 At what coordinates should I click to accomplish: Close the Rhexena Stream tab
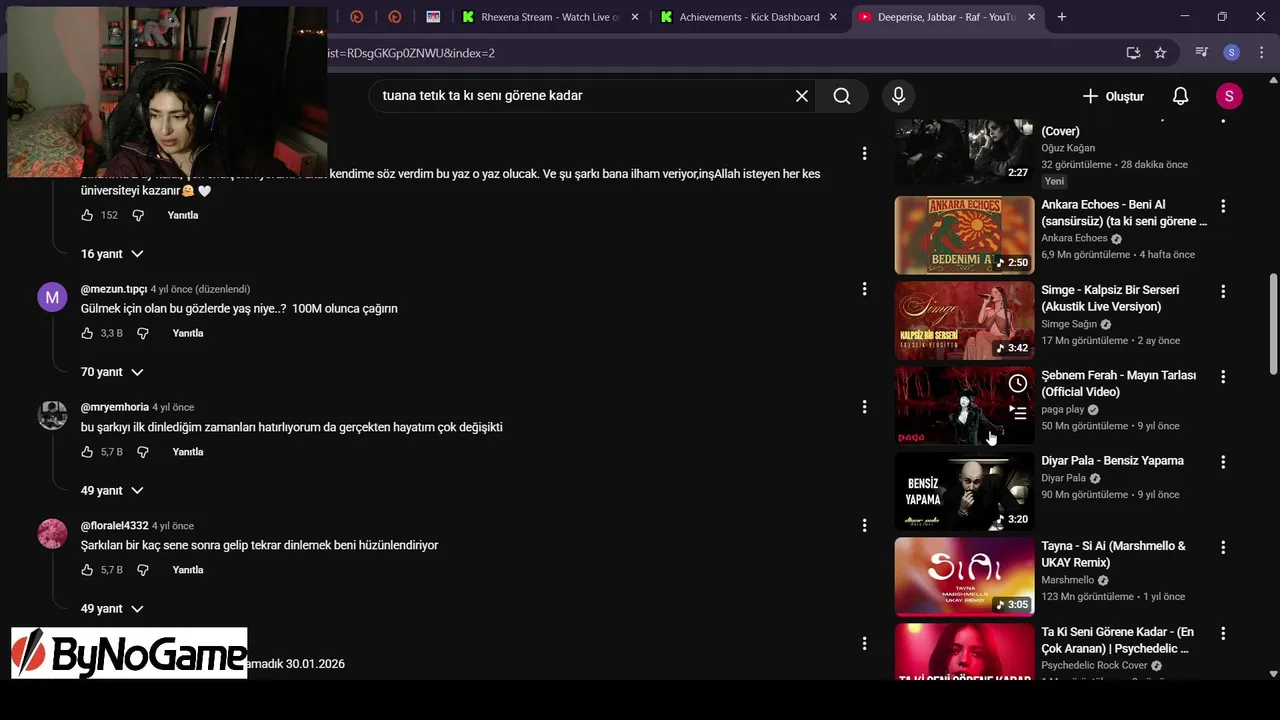pyautogui.click(x=634, y=17)
